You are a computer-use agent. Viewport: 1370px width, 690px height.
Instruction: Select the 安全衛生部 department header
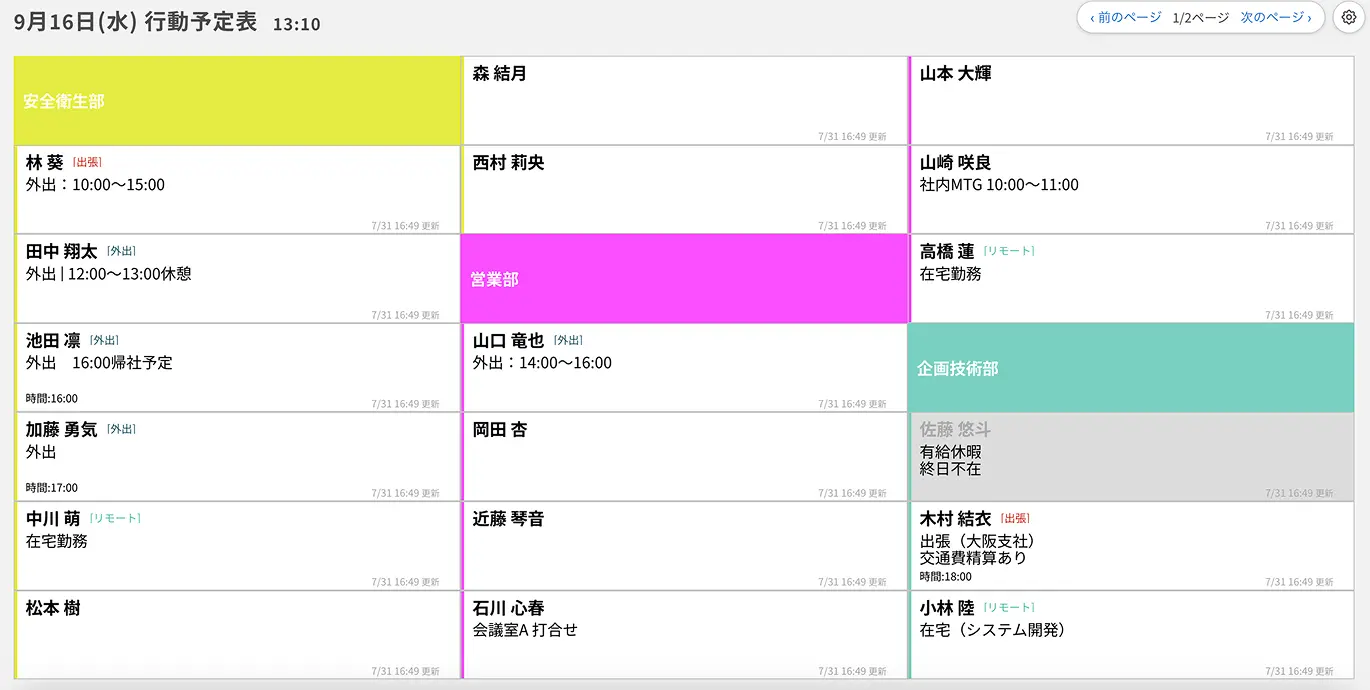pos(238,101)
